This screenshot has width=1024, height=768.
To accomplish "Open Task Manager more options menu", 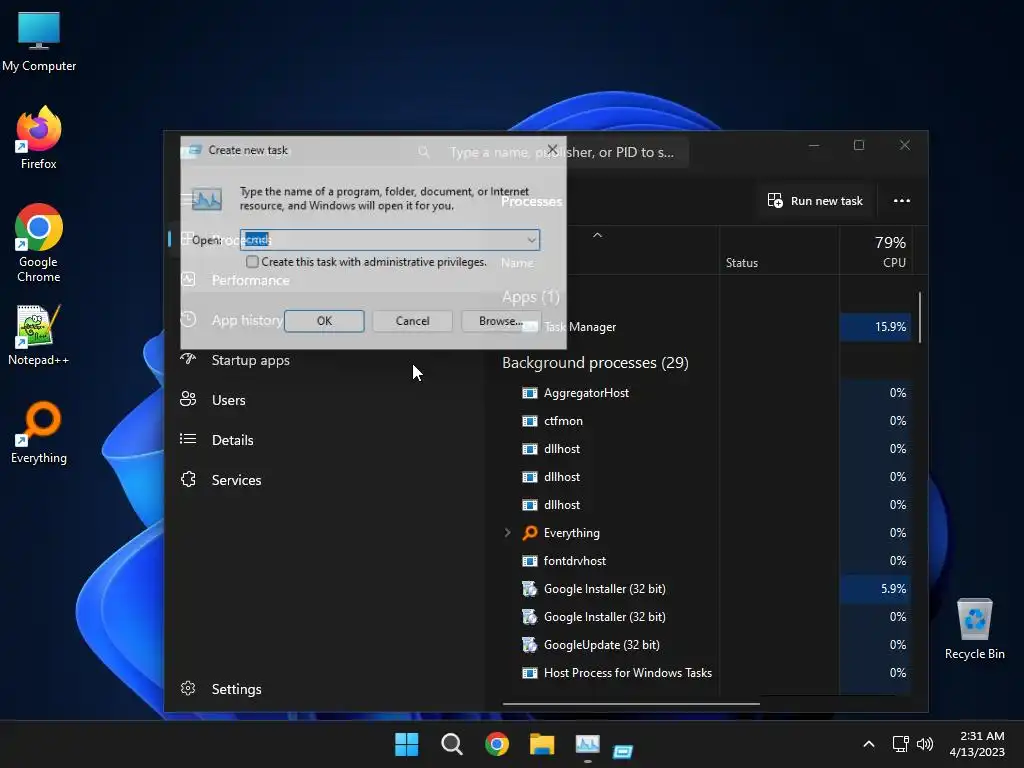I will [902, 200].
